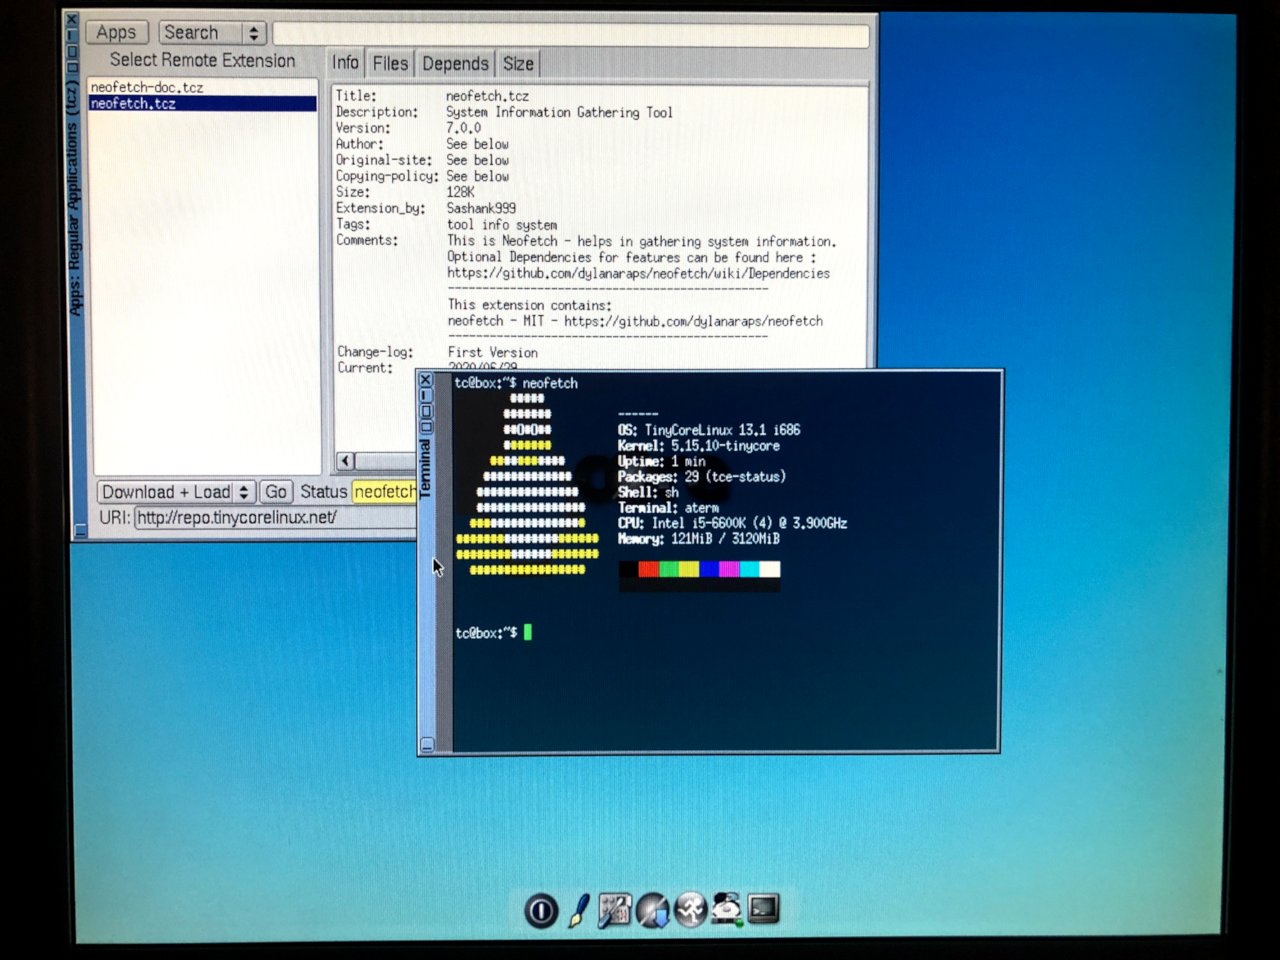Close the Apps window with its X button

click(71, 20)
